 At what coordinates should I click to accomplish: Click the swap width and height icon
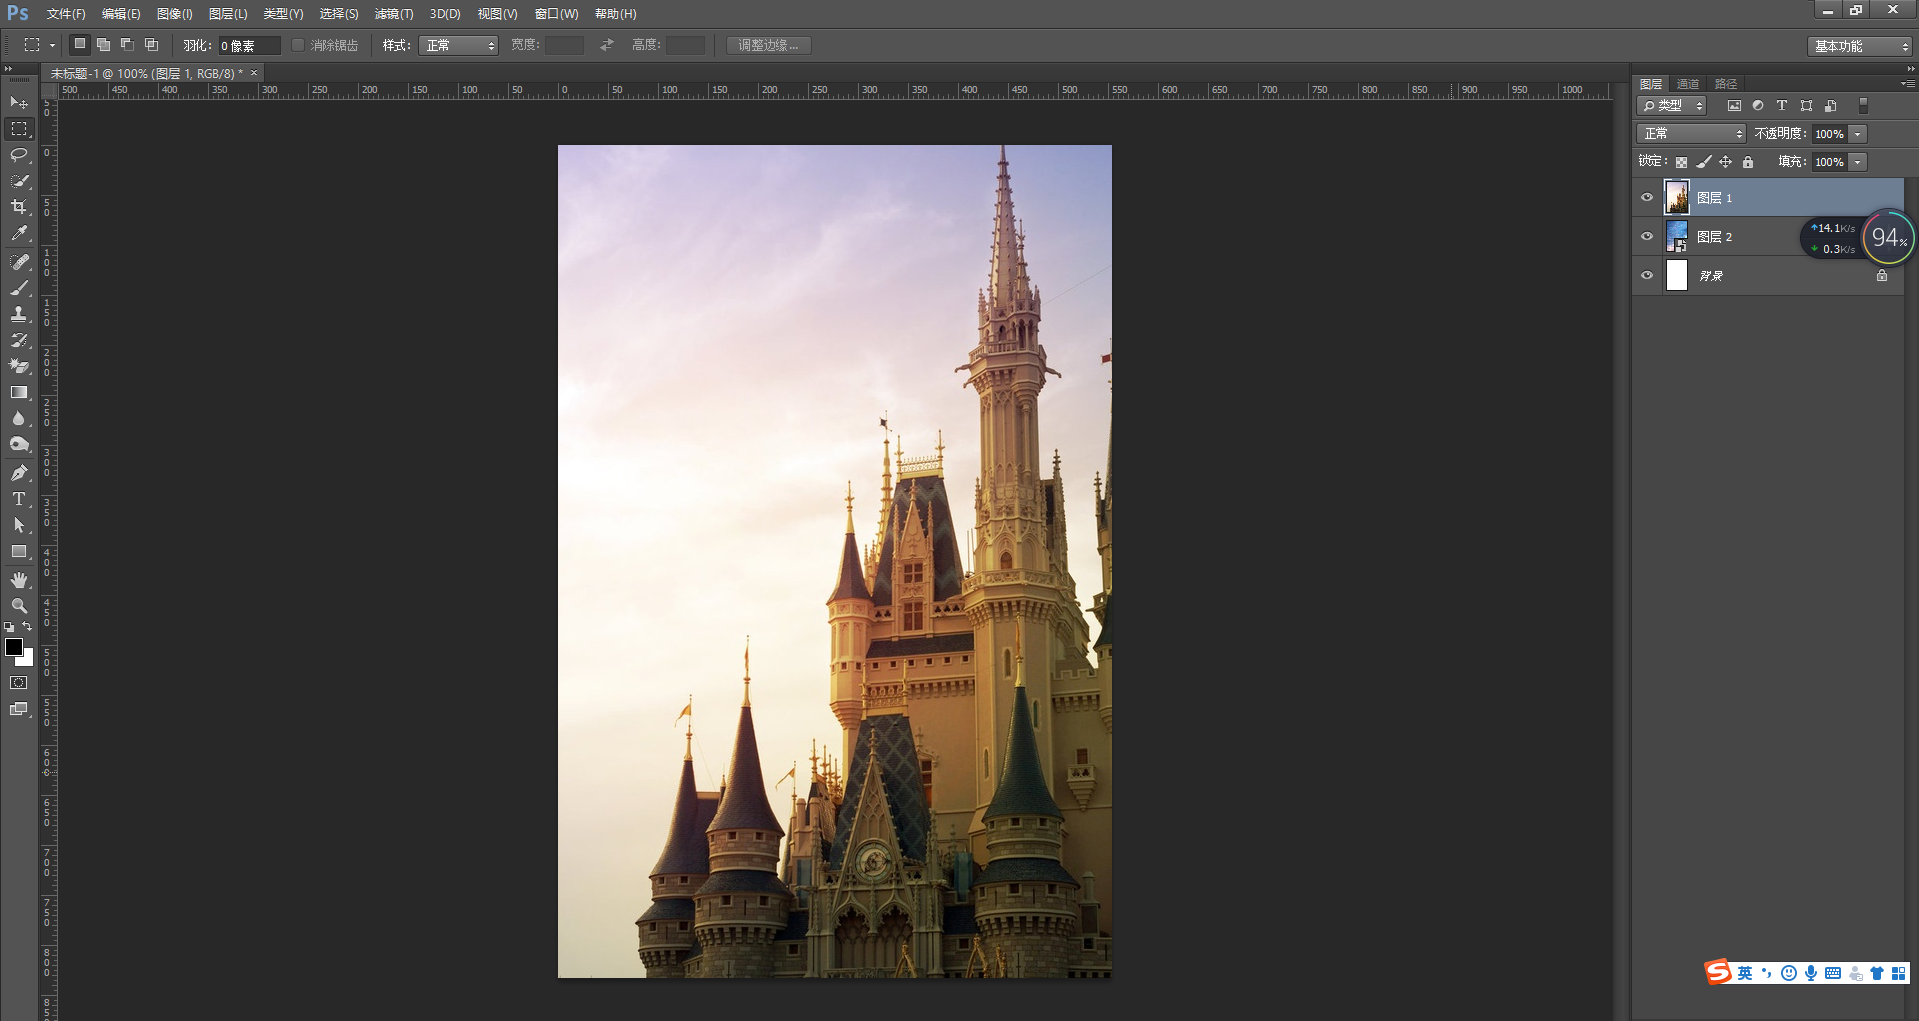pyautogui.click(x=607, y=45)
